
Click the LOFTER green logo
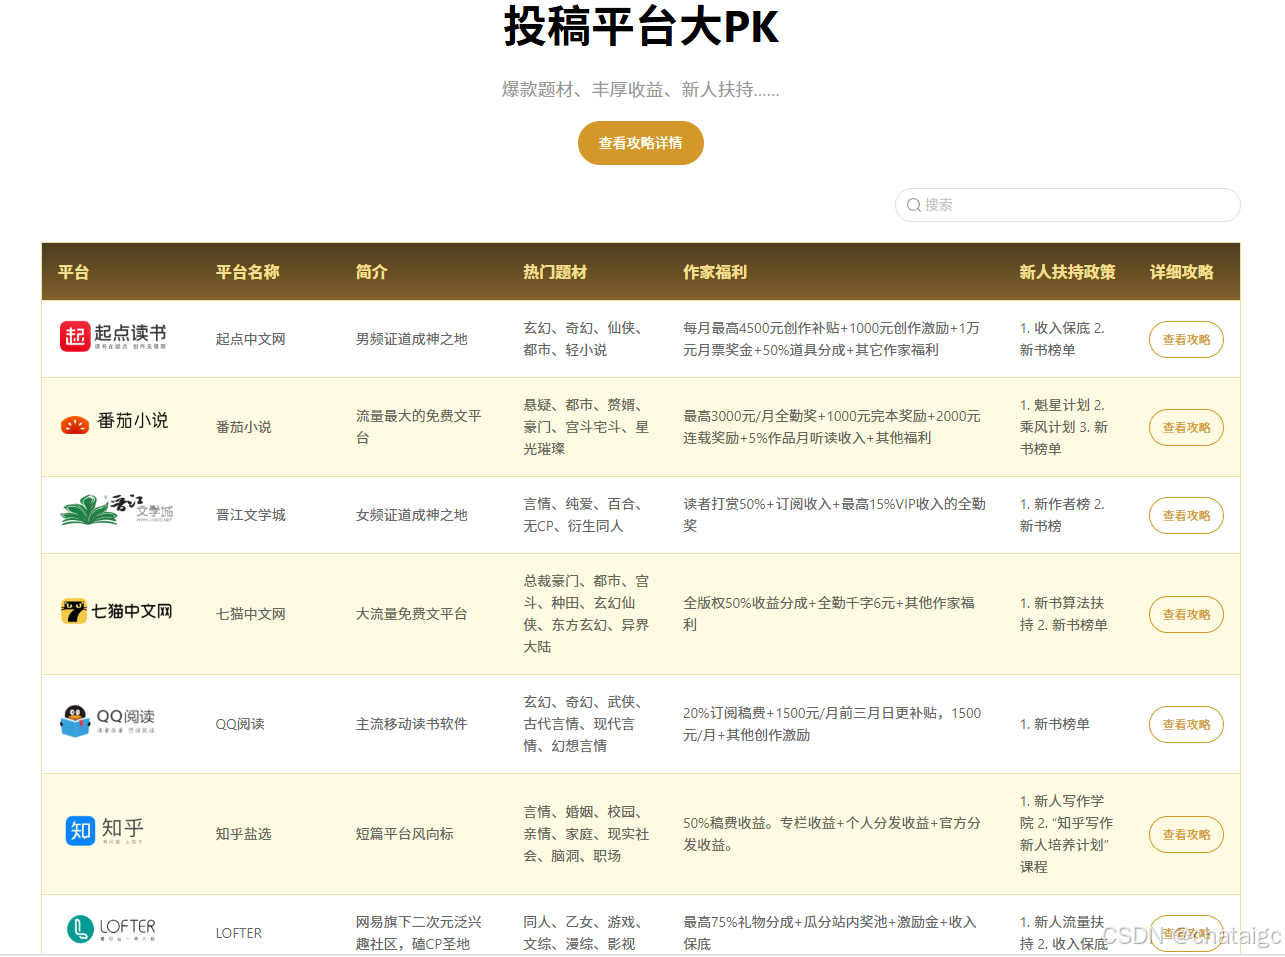tap(111, 929)
